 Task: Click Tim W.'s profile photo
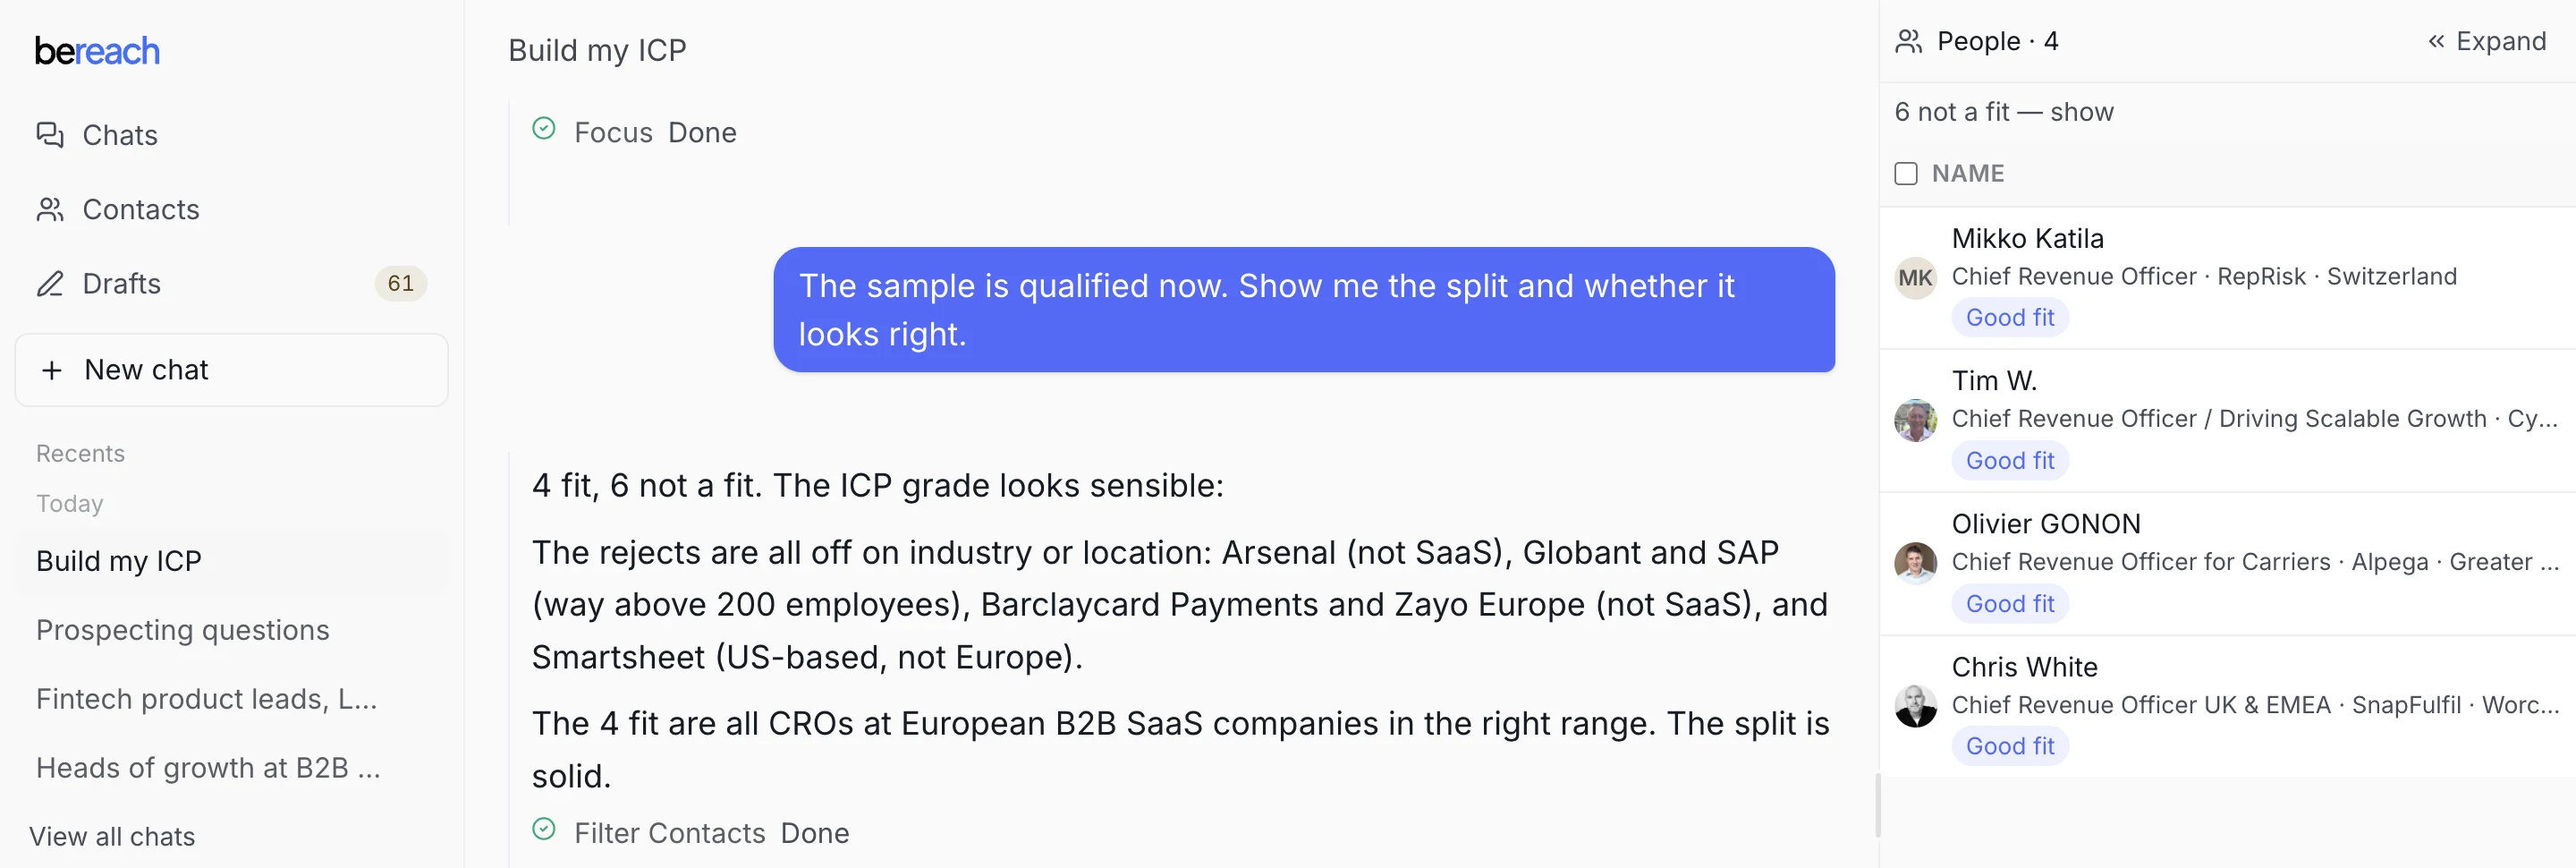(1915, 420)
